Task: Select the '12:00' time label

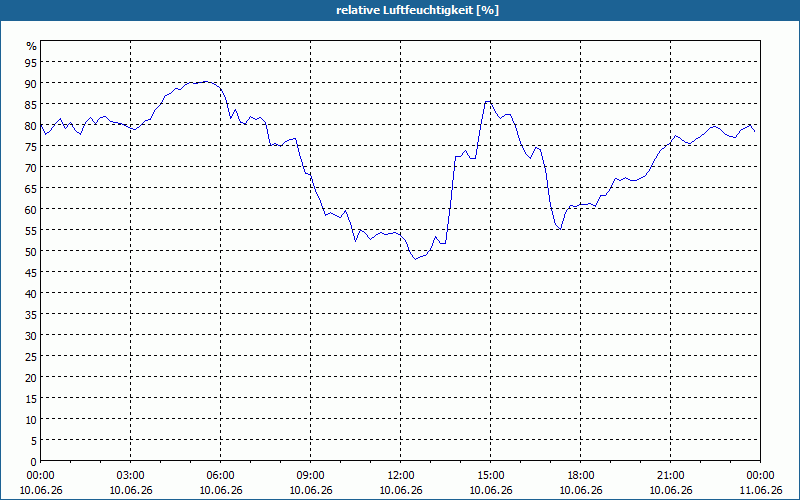Action: click(x=401, y=476)
